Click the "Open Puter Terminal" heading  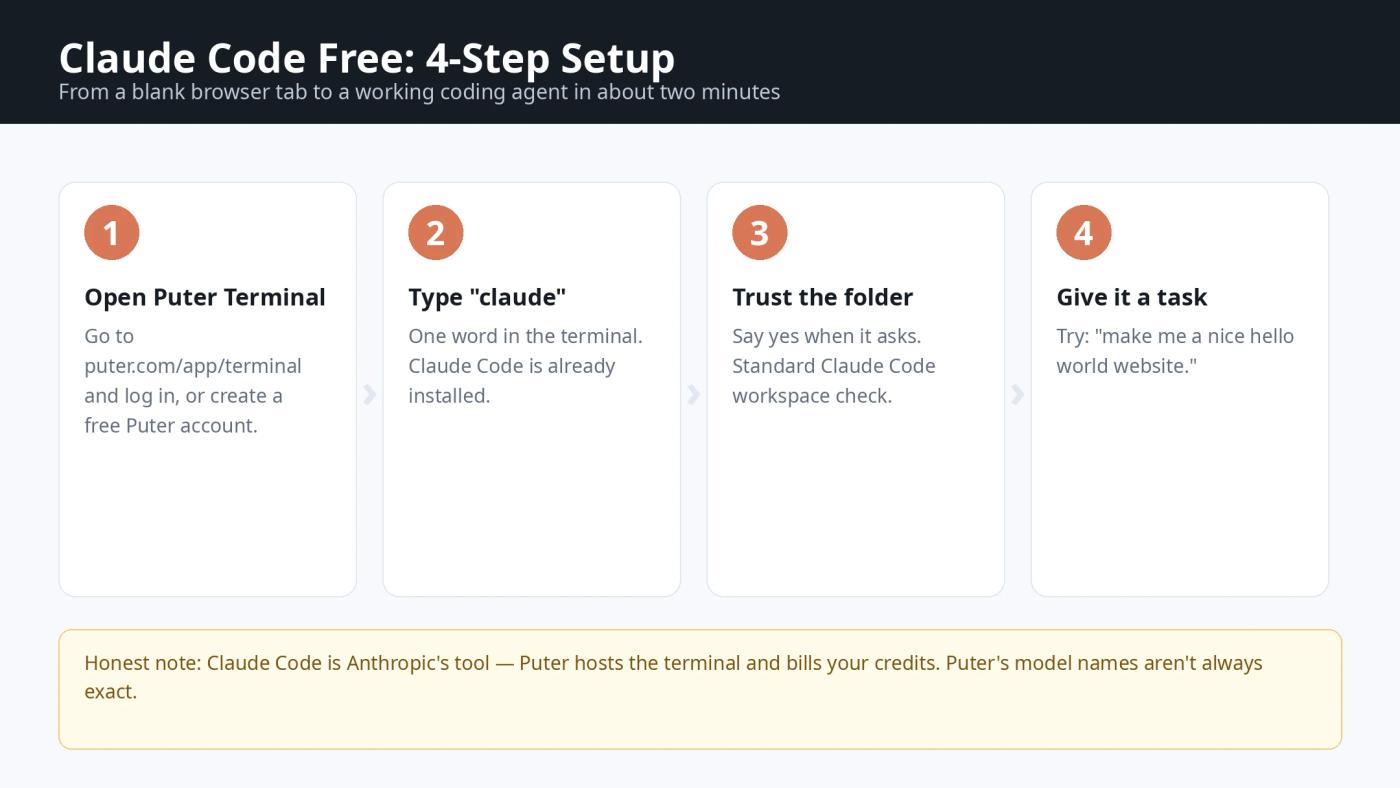[205, 297]
